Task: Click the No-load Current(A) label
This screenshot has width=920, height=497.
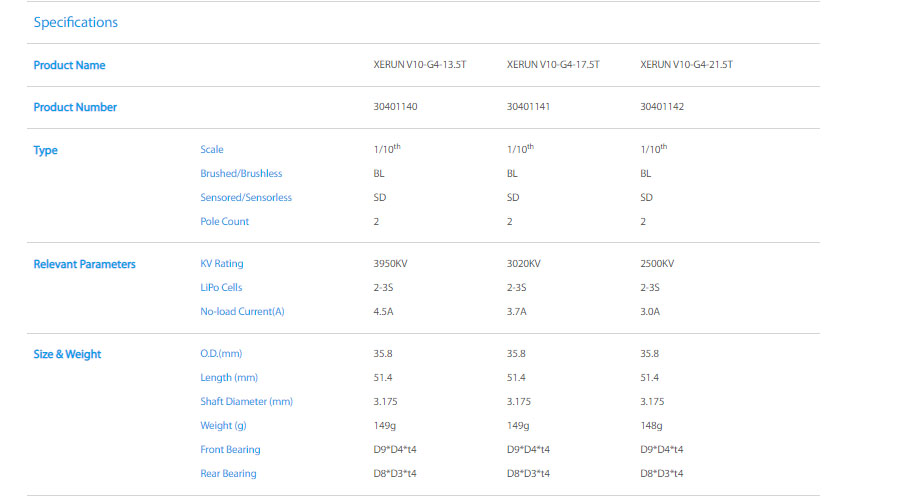Action: pyautogui.click(x=242, y=312)
